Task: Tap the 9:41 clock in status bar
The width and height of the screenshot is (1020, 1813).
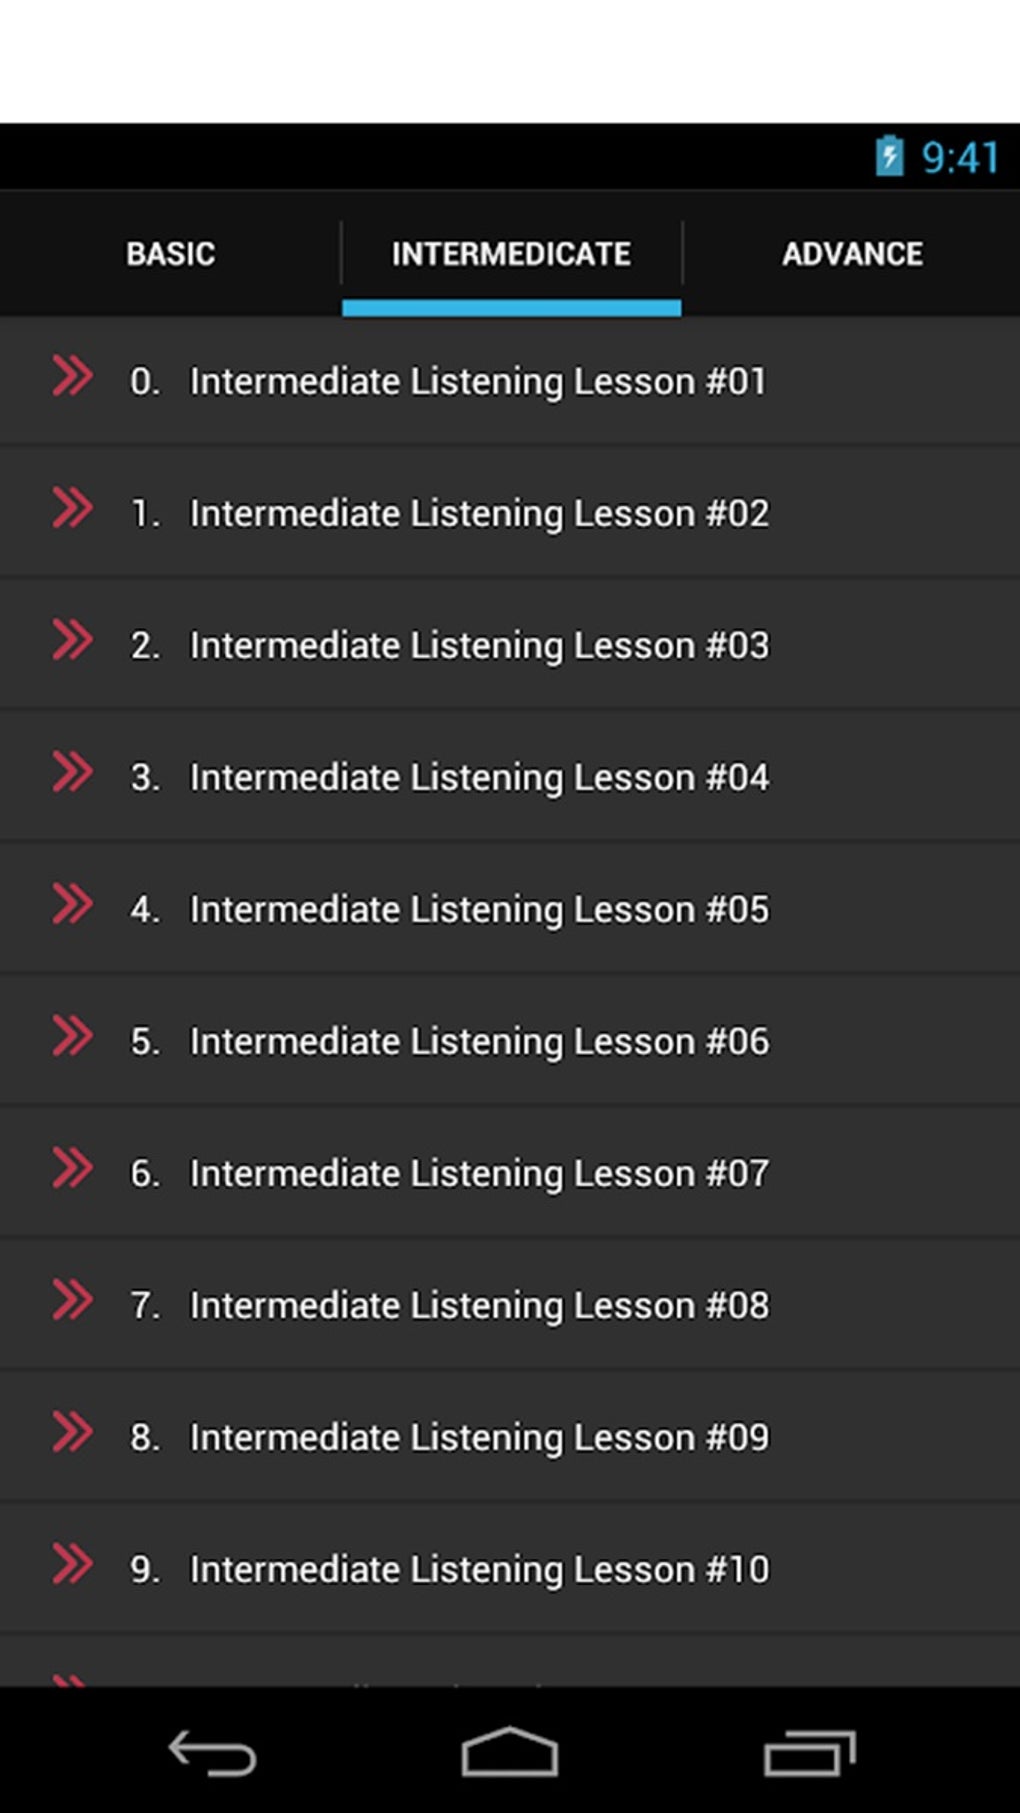Action: 960,157
